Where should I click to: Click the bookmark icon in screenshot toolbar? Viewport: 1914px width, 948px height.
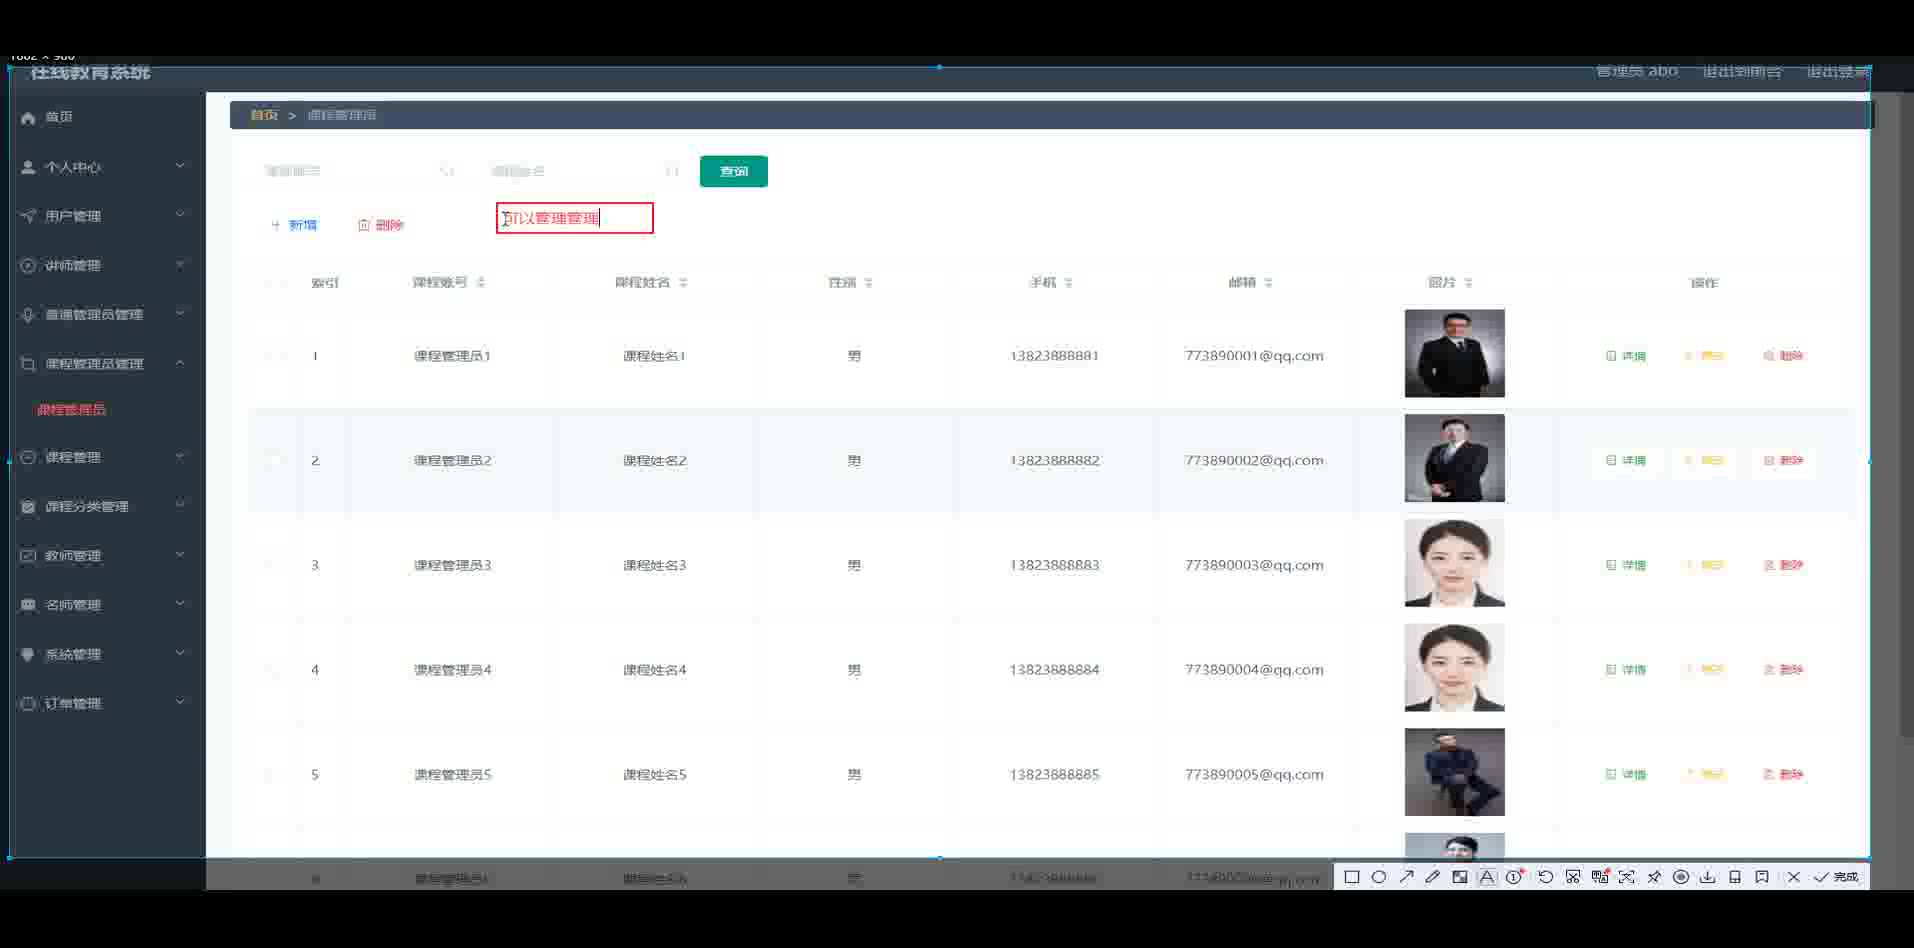point(1762,877)
